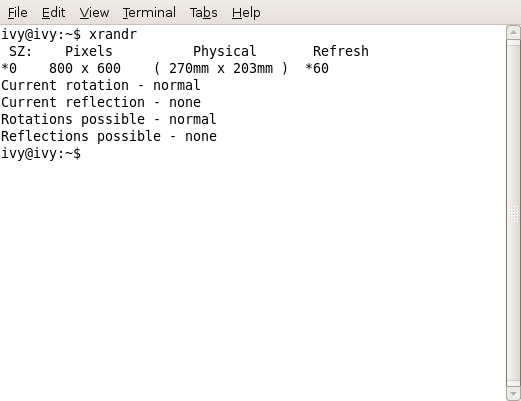This screenshot has width=521, height=401.
Task: Click the 800 x 600 resolution text
Action: [85, 68]
